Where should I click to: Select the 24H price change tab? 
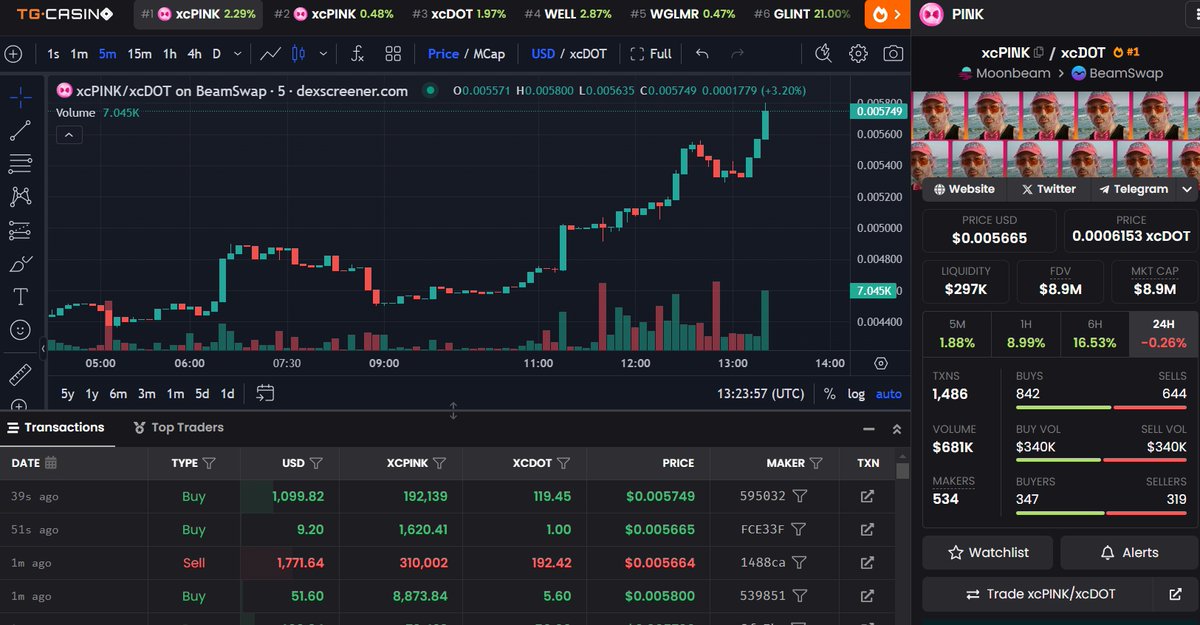pyautogui.click(x=1163, y=334)
